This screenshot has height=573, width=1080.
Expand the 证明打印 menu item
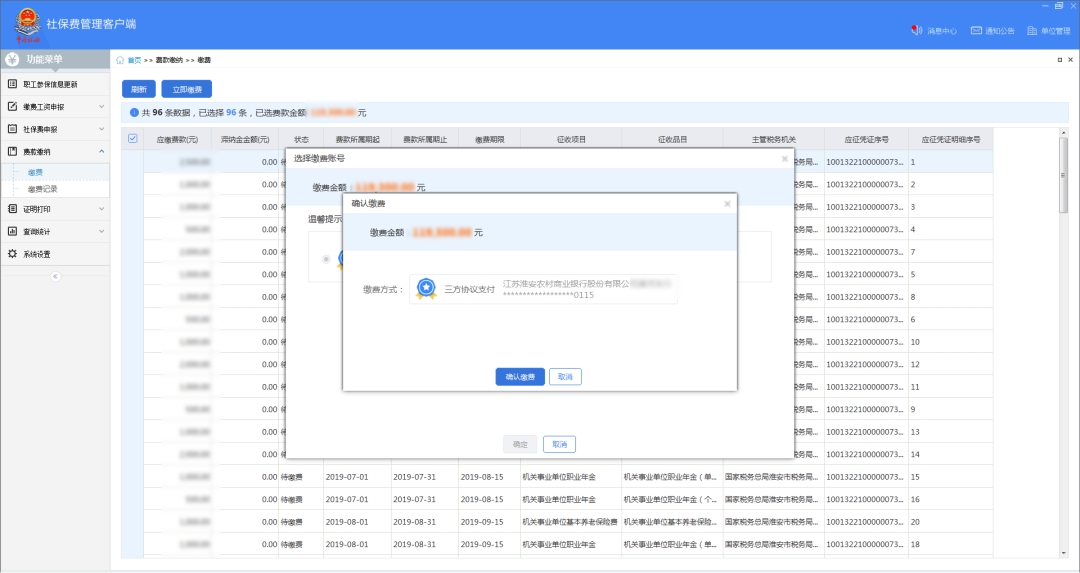click(101, 209)
